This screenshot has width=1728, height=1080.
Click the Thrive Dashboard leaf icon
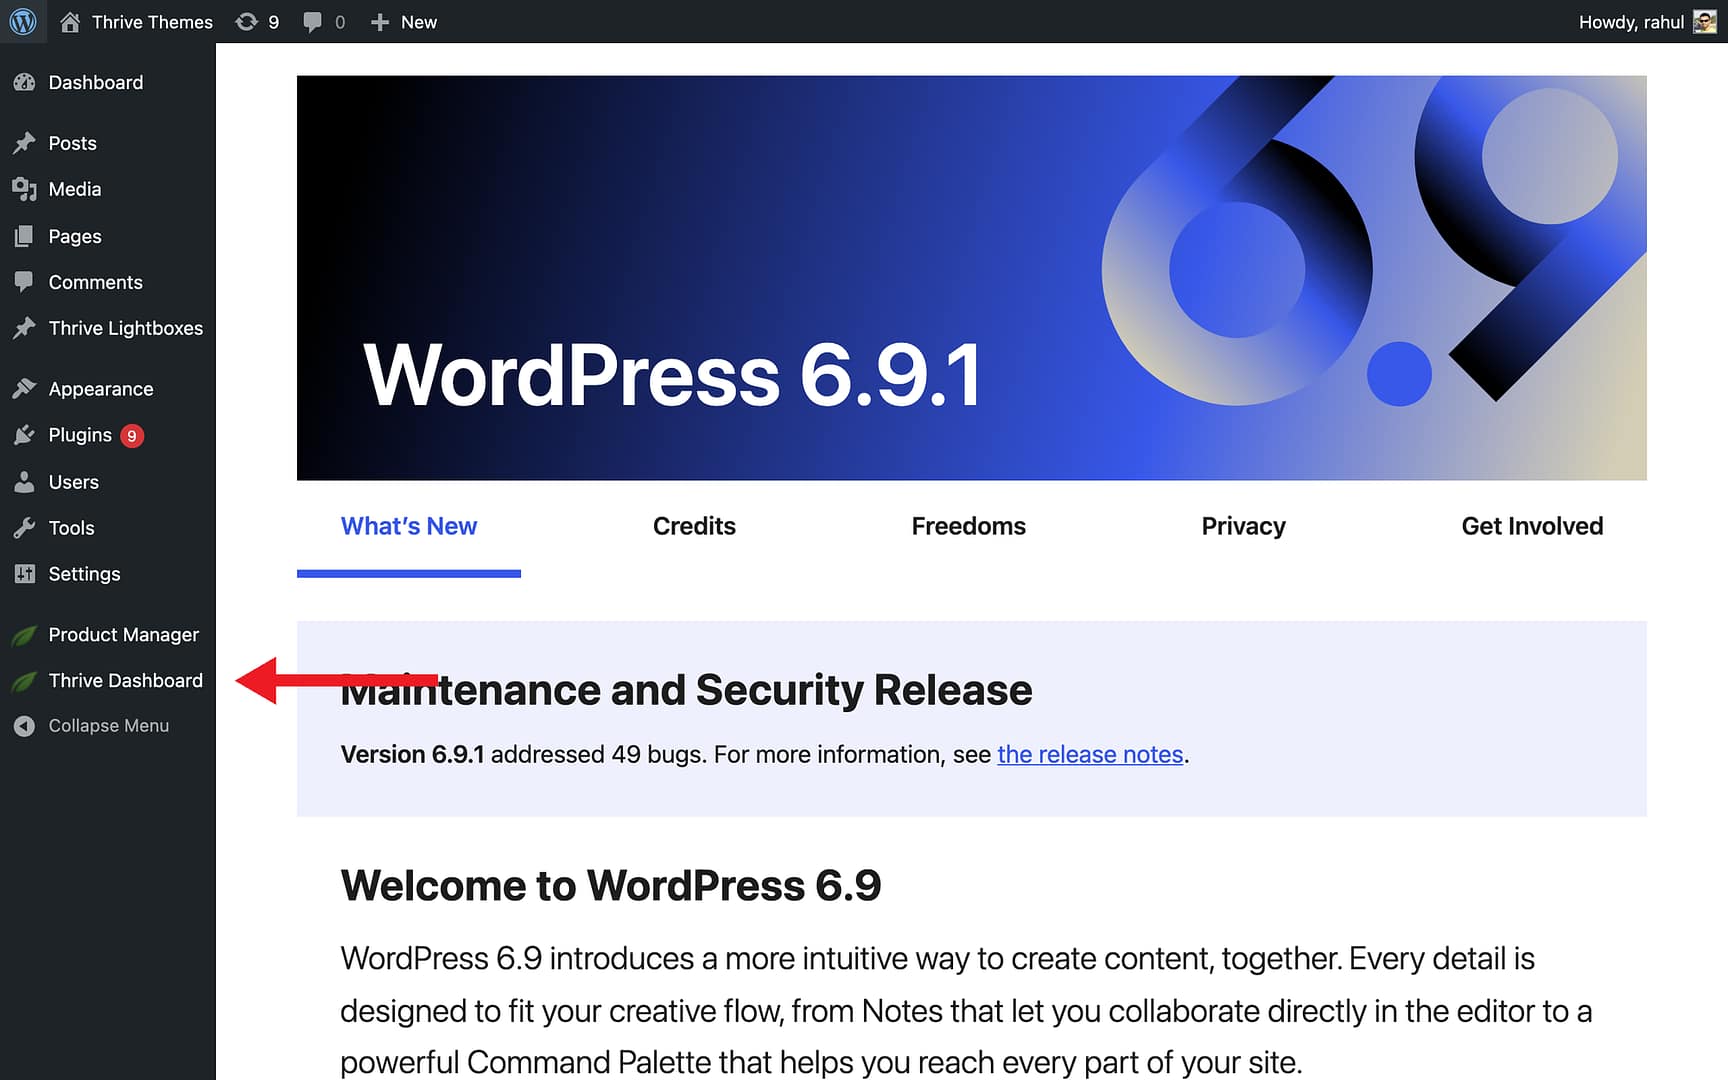click(24, 681)
